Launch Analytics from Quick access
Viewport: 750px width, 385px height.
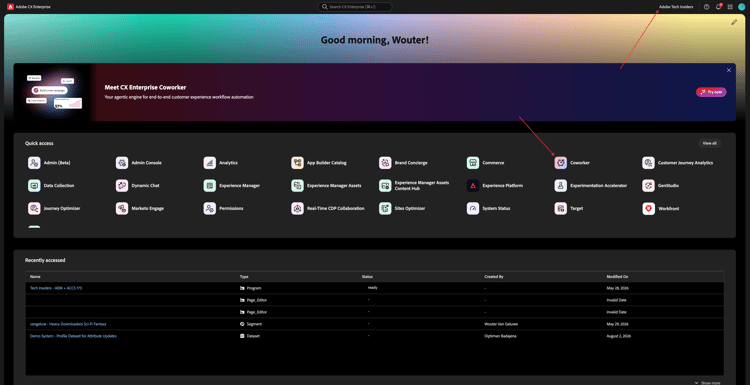[210, 163]
